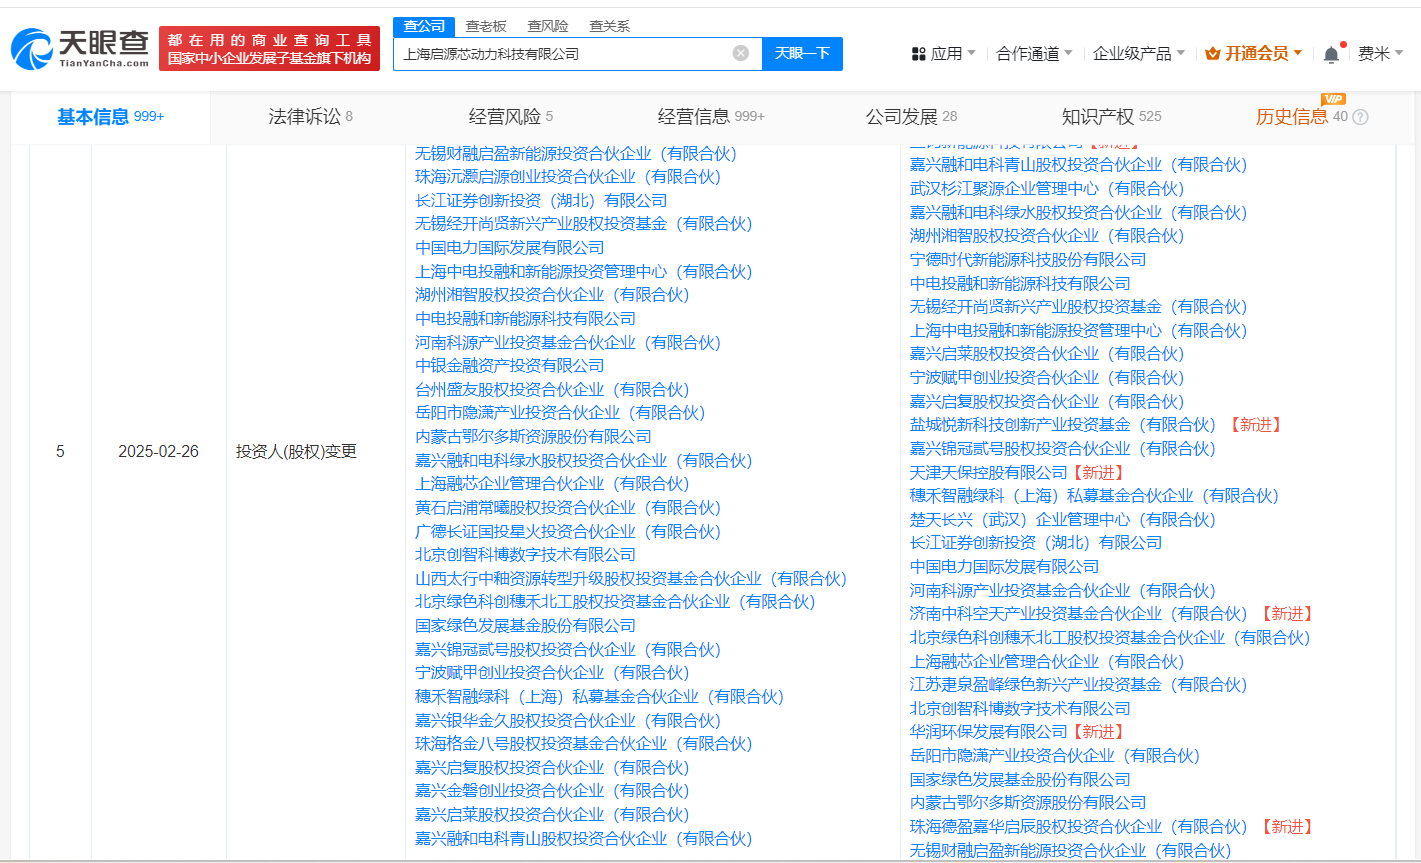Screen dimensions: 1421x863
Task: Click row number 5 cell
Action: click(x=60, y=452)
